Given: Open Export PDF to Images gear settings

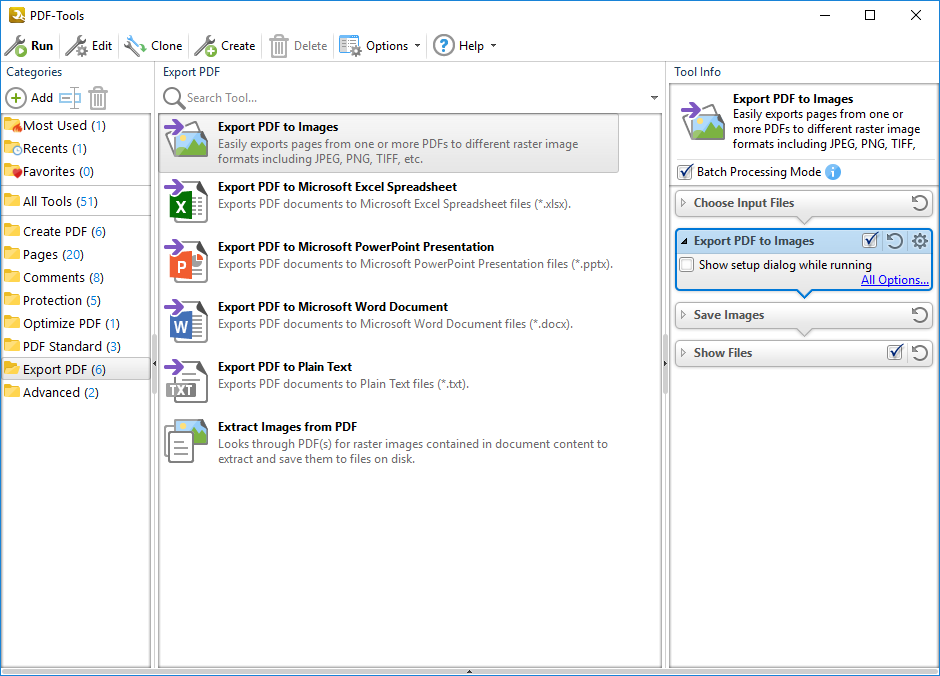Looking at the screenshot, I should pyautogui.click(x=920, y=241).
